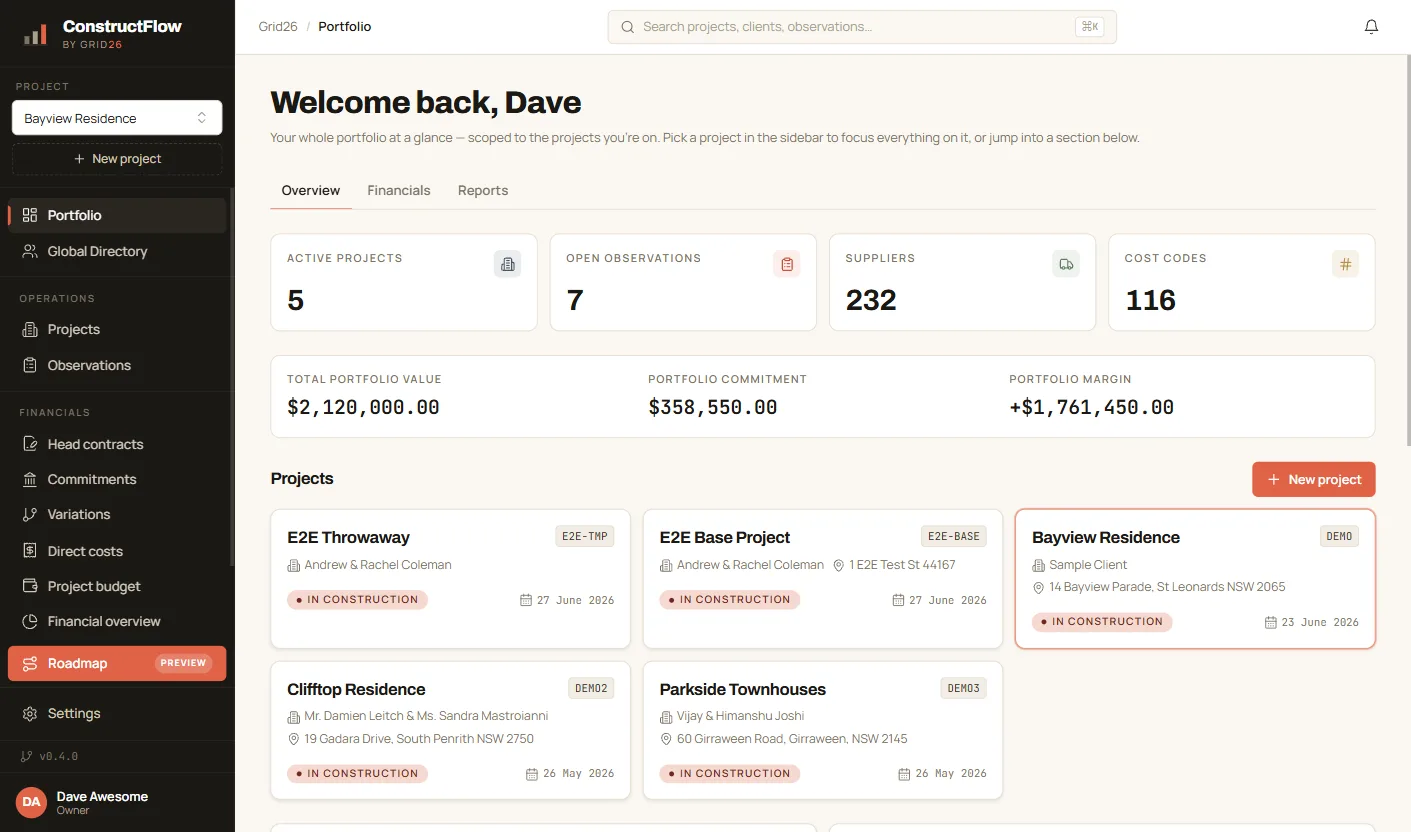Click the search magnifier icon
The image size is (1411, 832).
pos(628,27)
